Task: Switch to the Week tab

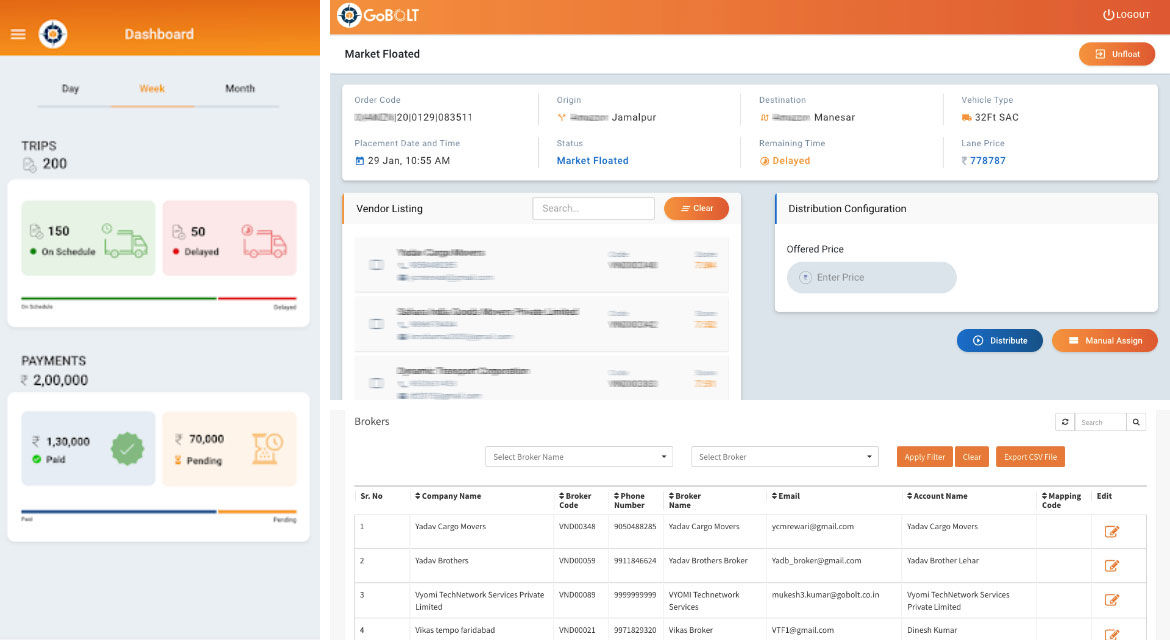Action: click(x=152, y=89)
